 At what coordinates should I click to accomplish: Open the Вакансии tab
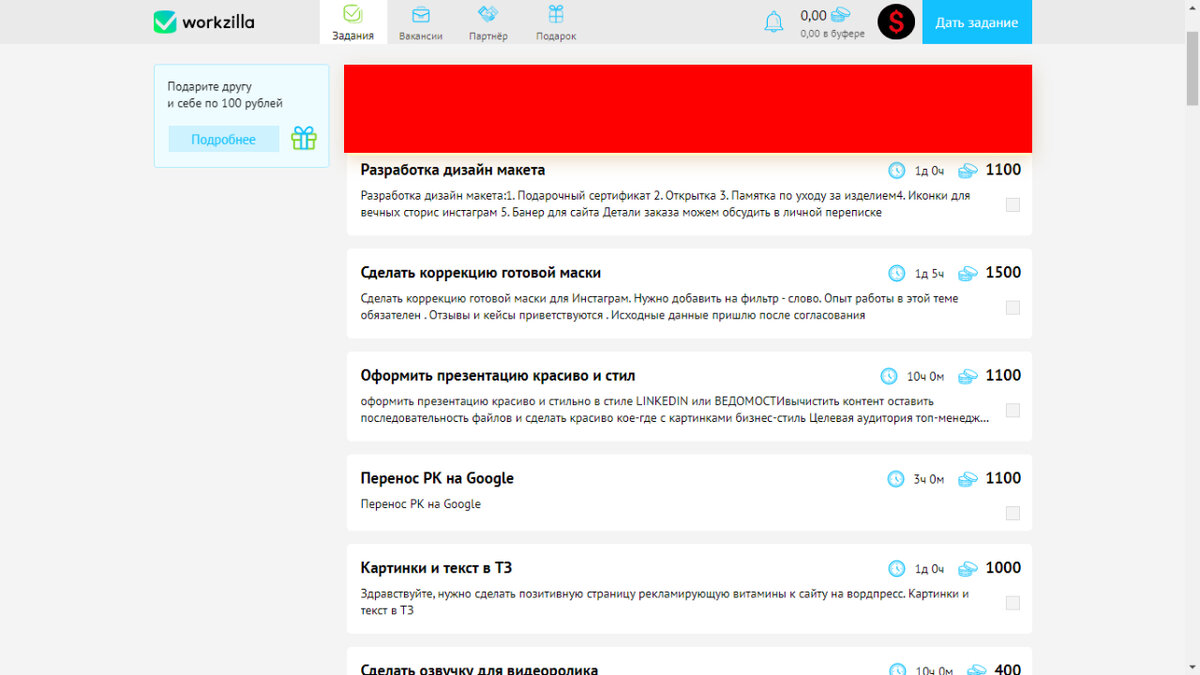point(420,22)
